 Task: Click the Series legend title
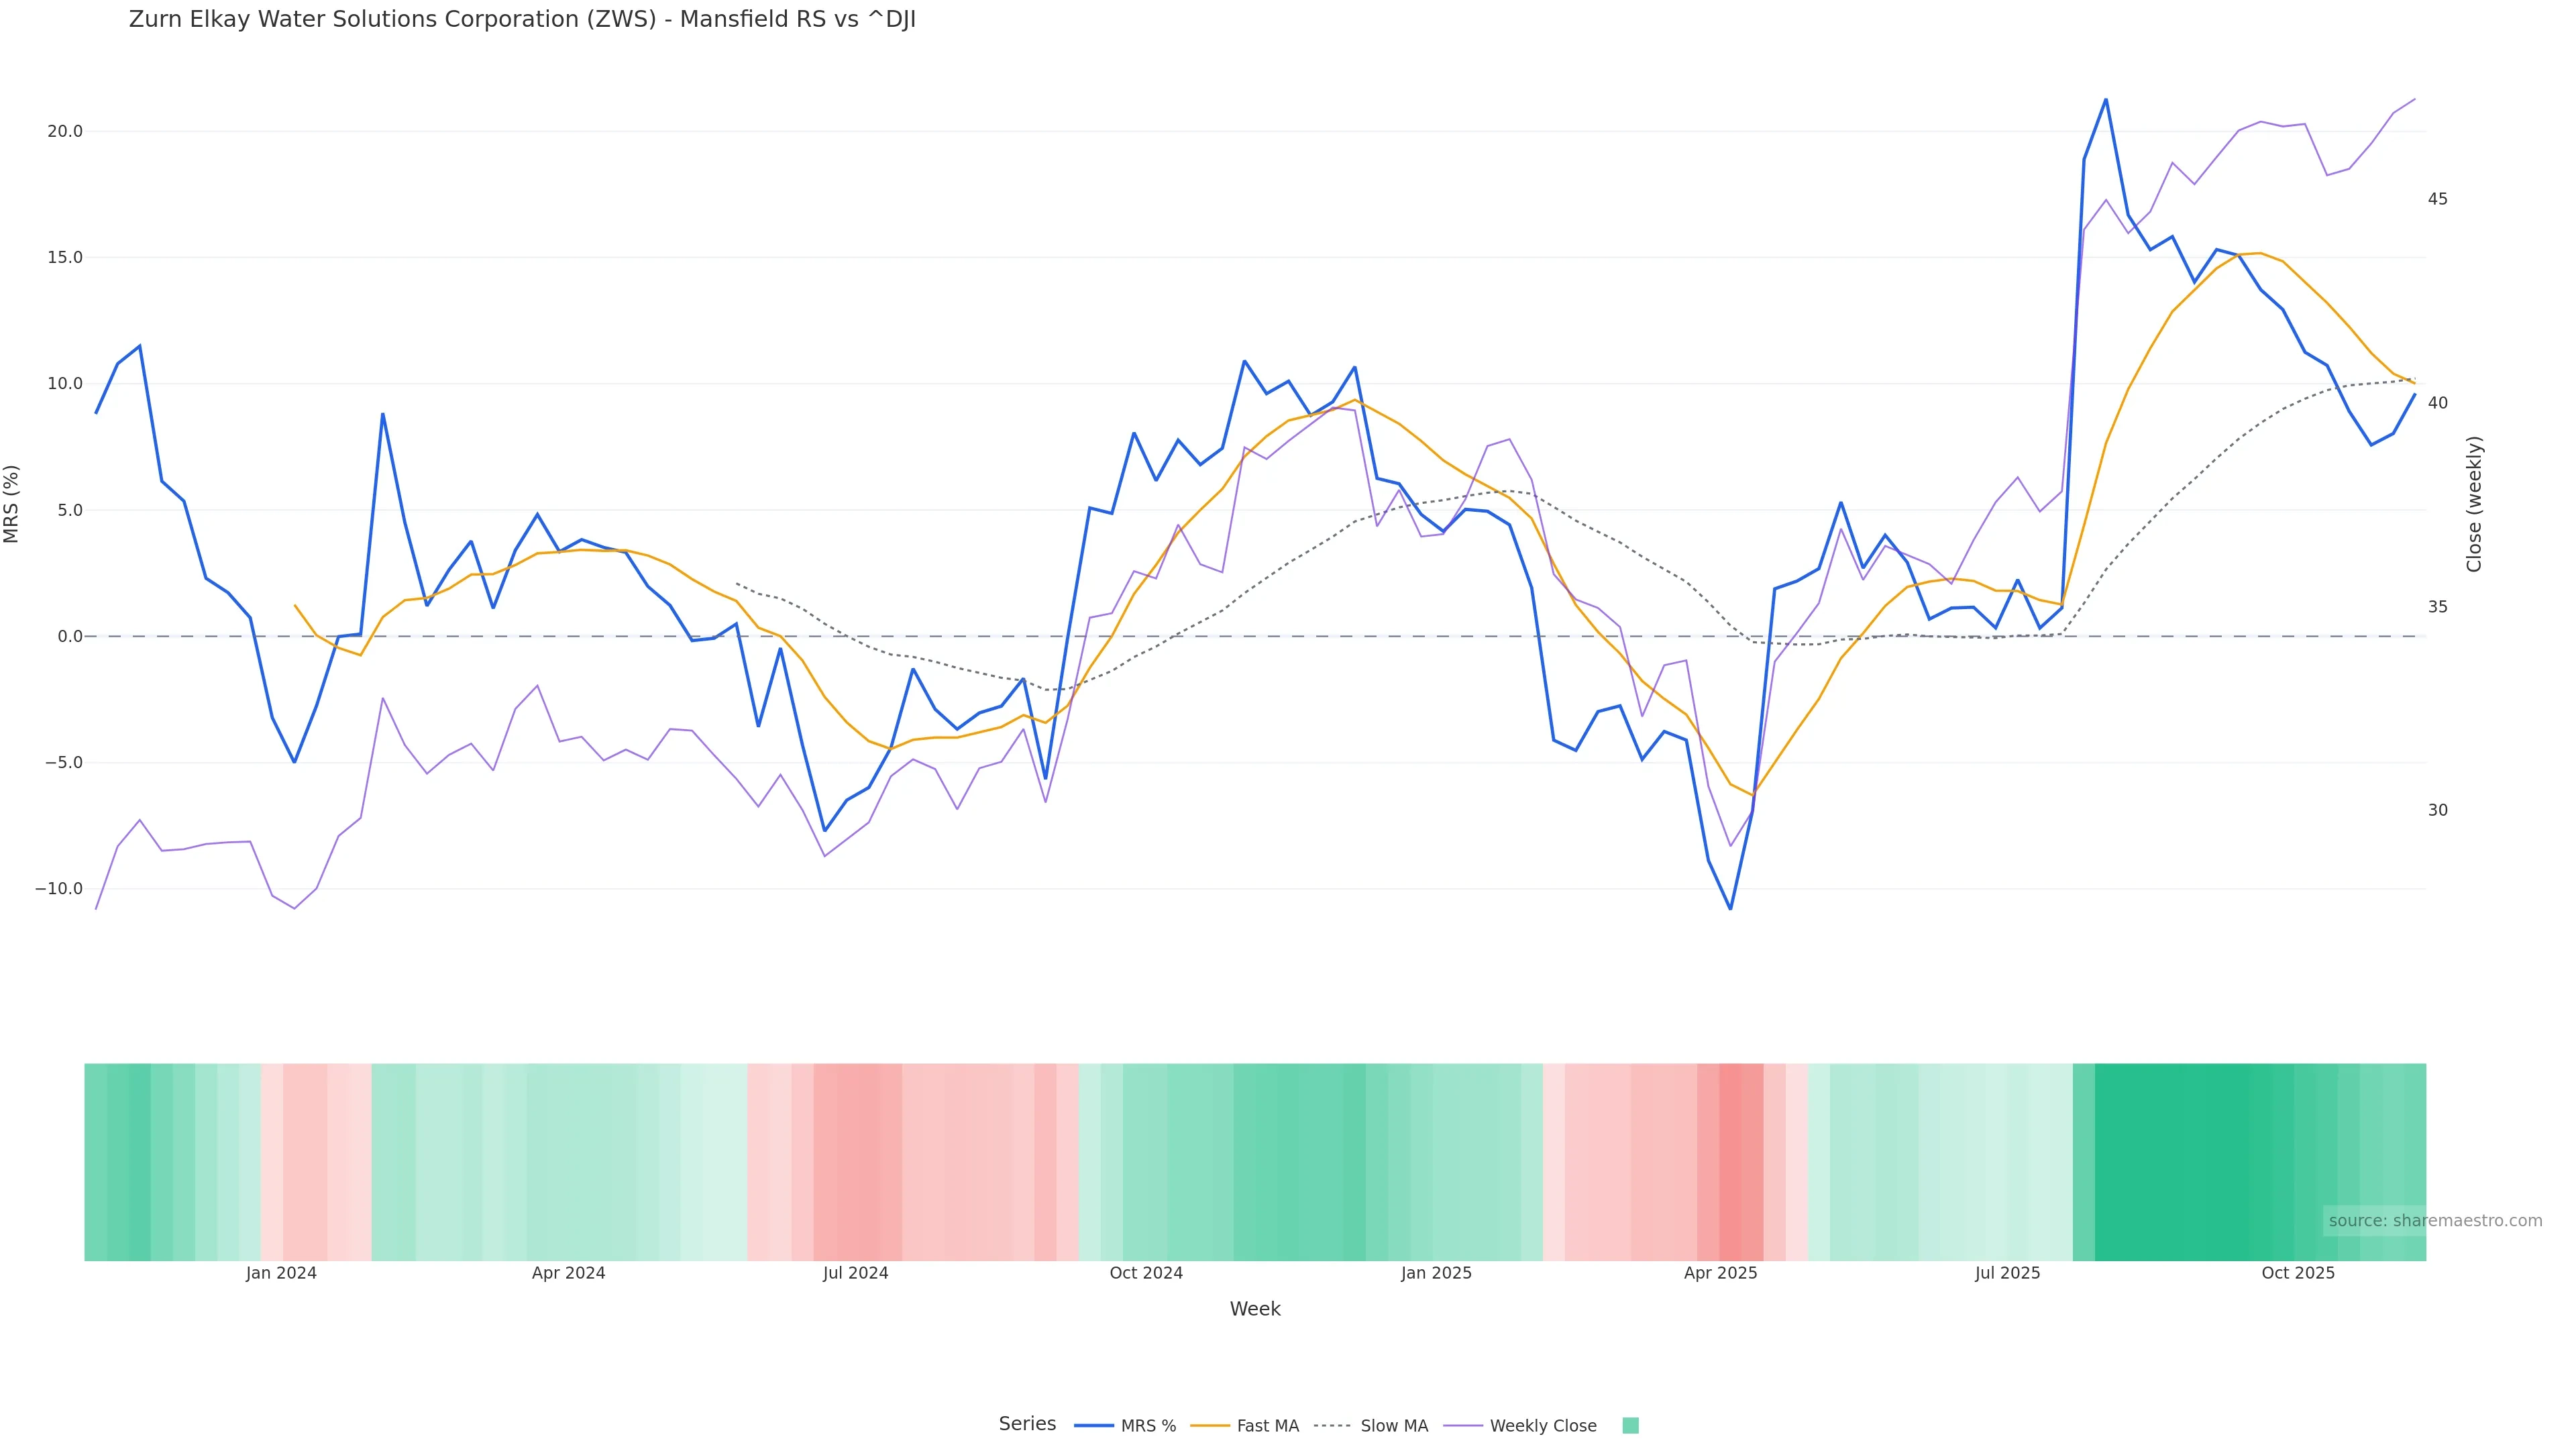click(1027, 1424)
